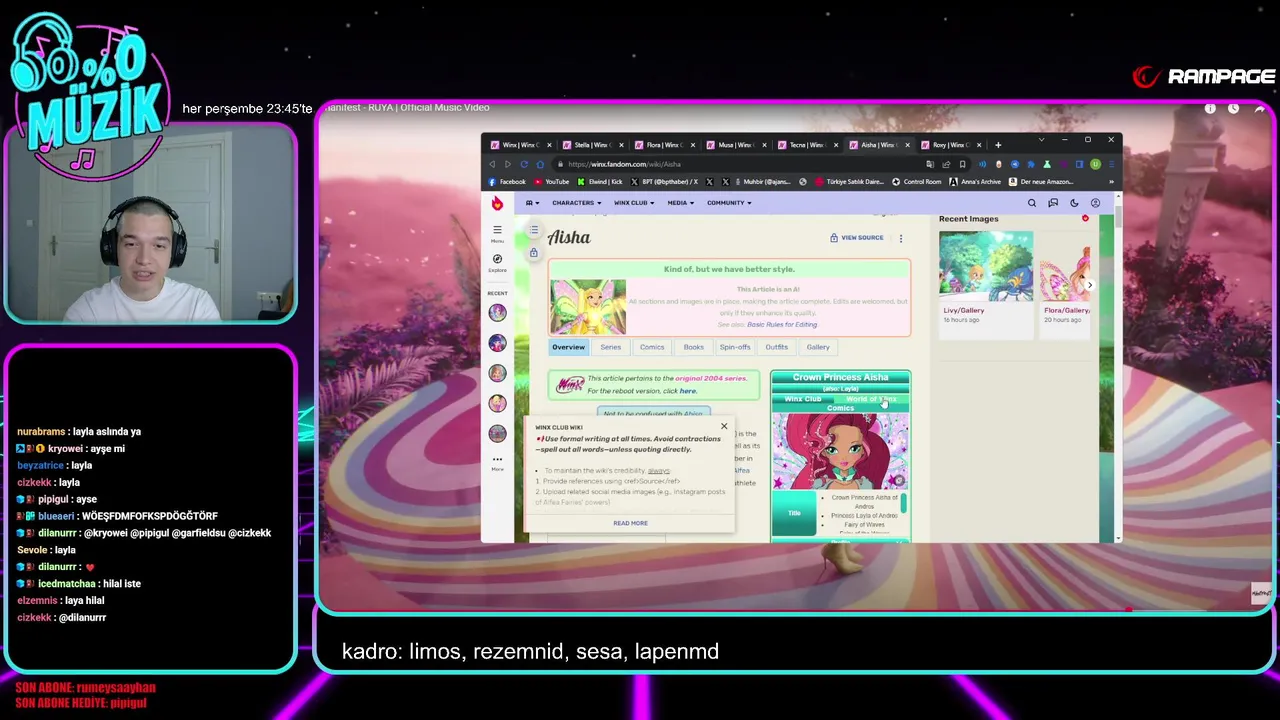Open the Explore compass icon in sidebar
1280x720 pixels.
497,259
